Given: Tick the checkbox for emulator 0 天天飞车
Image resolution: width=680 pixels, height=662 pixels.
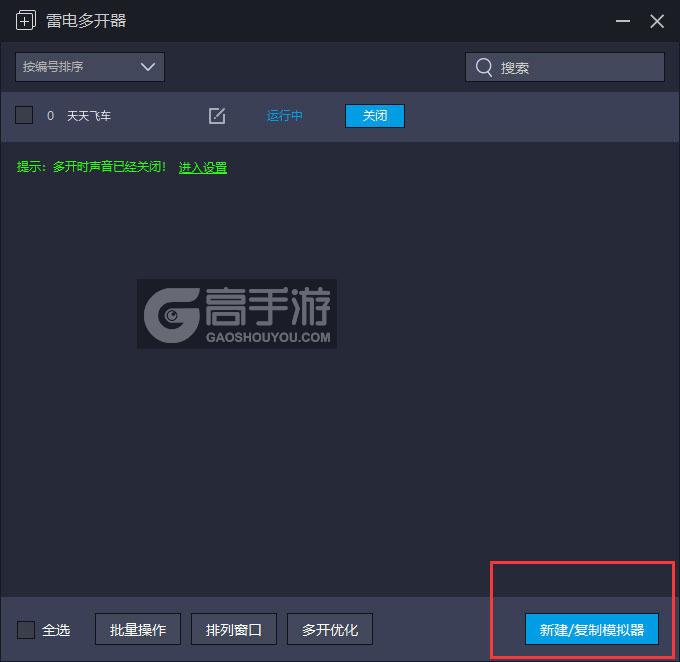Looking at the screenshot, I should point(24,115).
